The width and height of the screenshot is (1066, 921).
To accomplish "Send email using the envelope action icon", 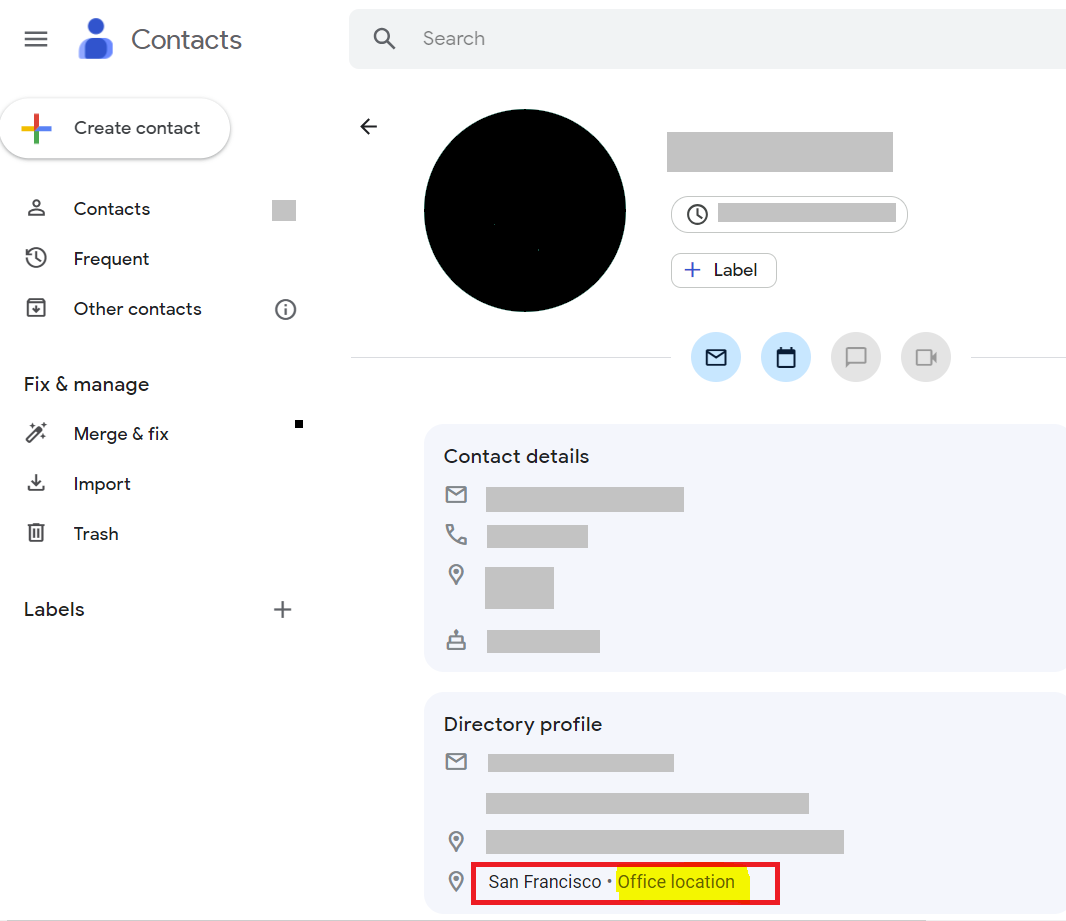I will coord(716,357).
